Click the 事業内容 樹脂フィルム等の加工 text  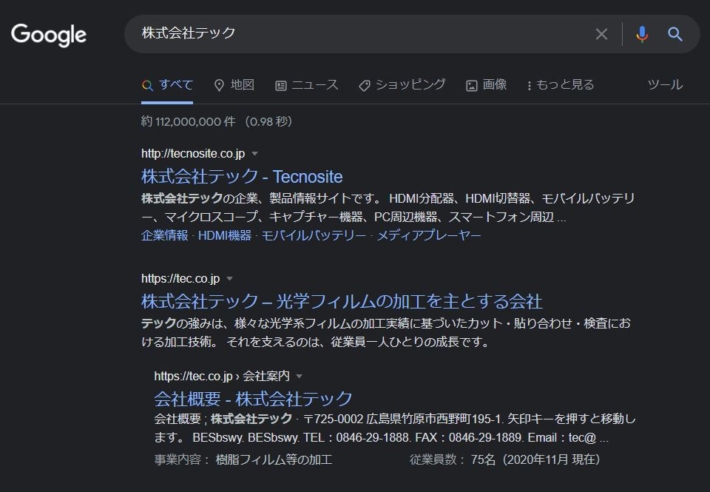click(243, 460)
